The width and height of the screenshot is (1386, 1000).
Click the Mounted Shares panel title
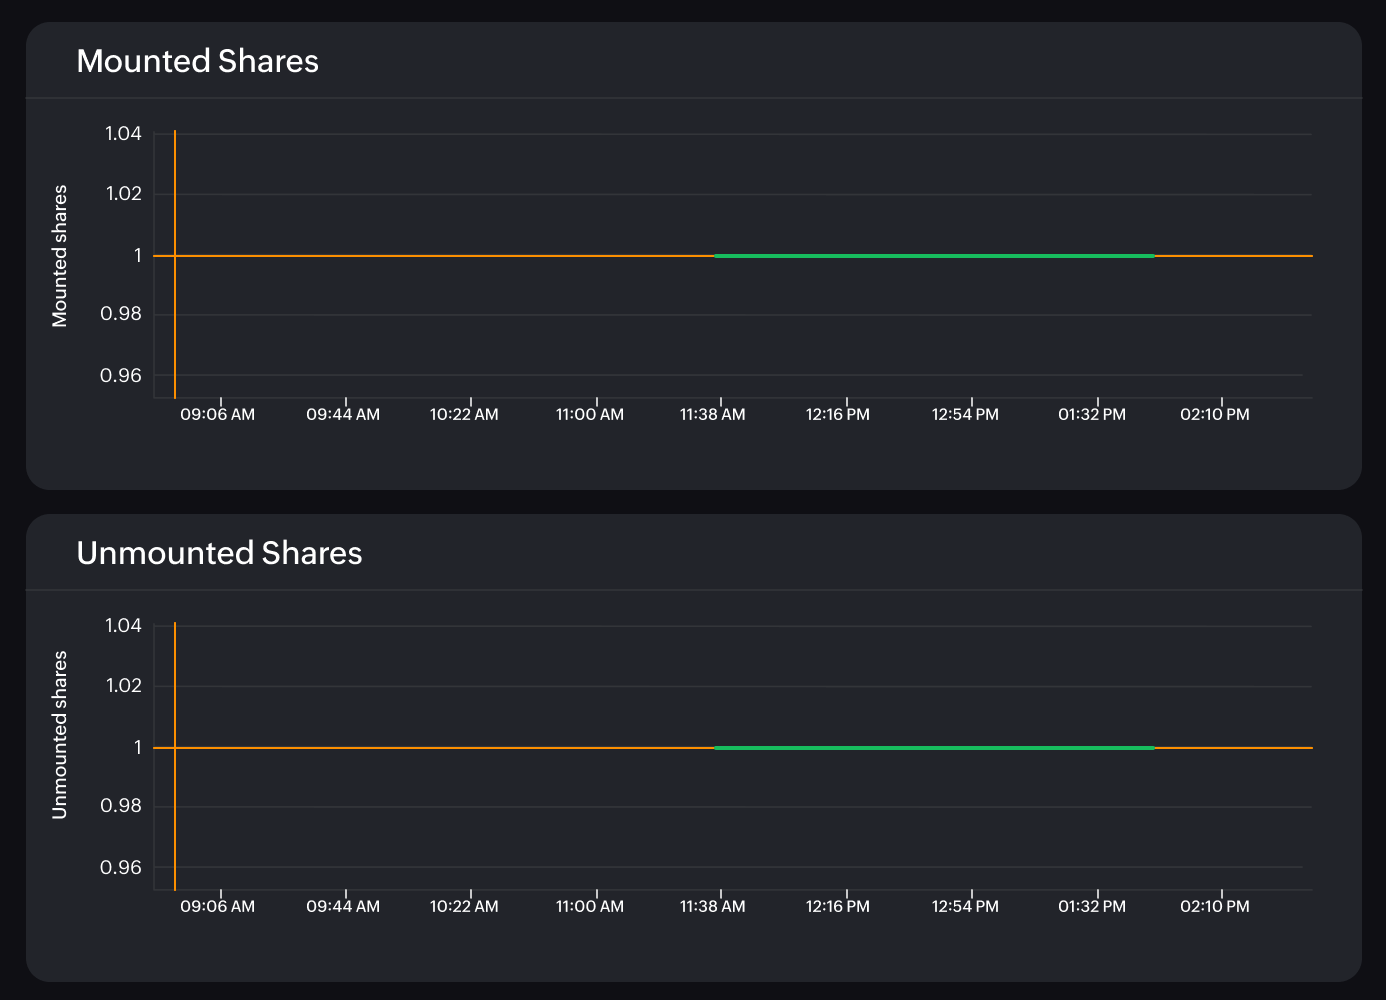pos(197,61)
